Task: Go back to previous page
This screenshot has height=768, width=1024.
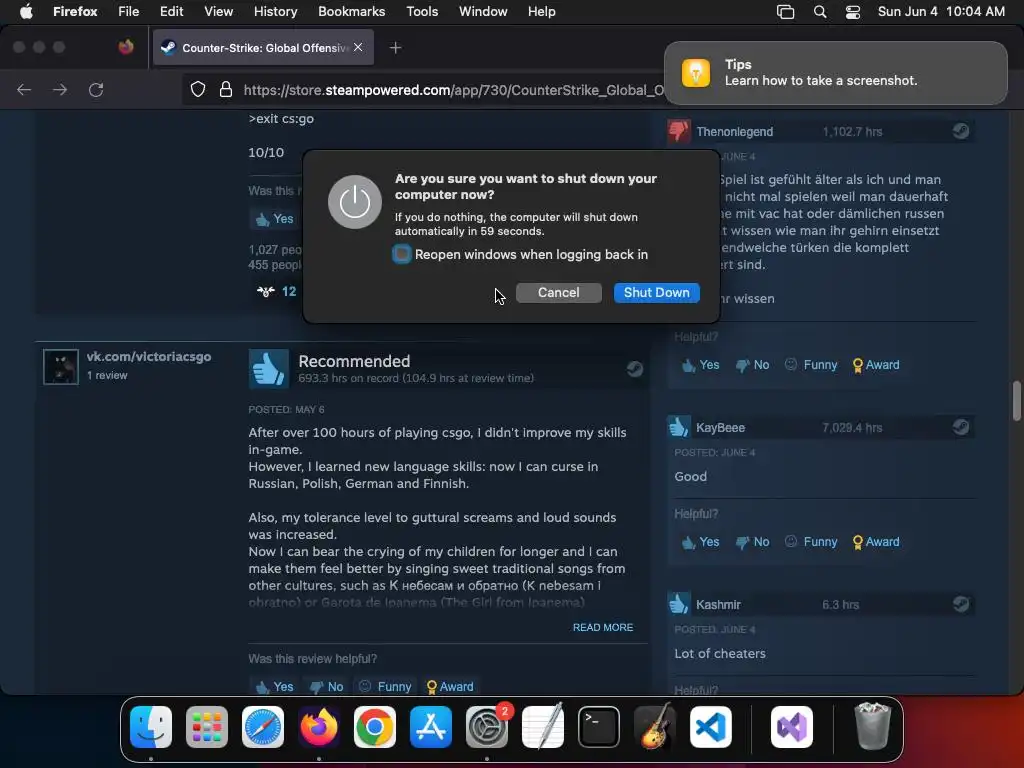Action: [x=24, y=89]
